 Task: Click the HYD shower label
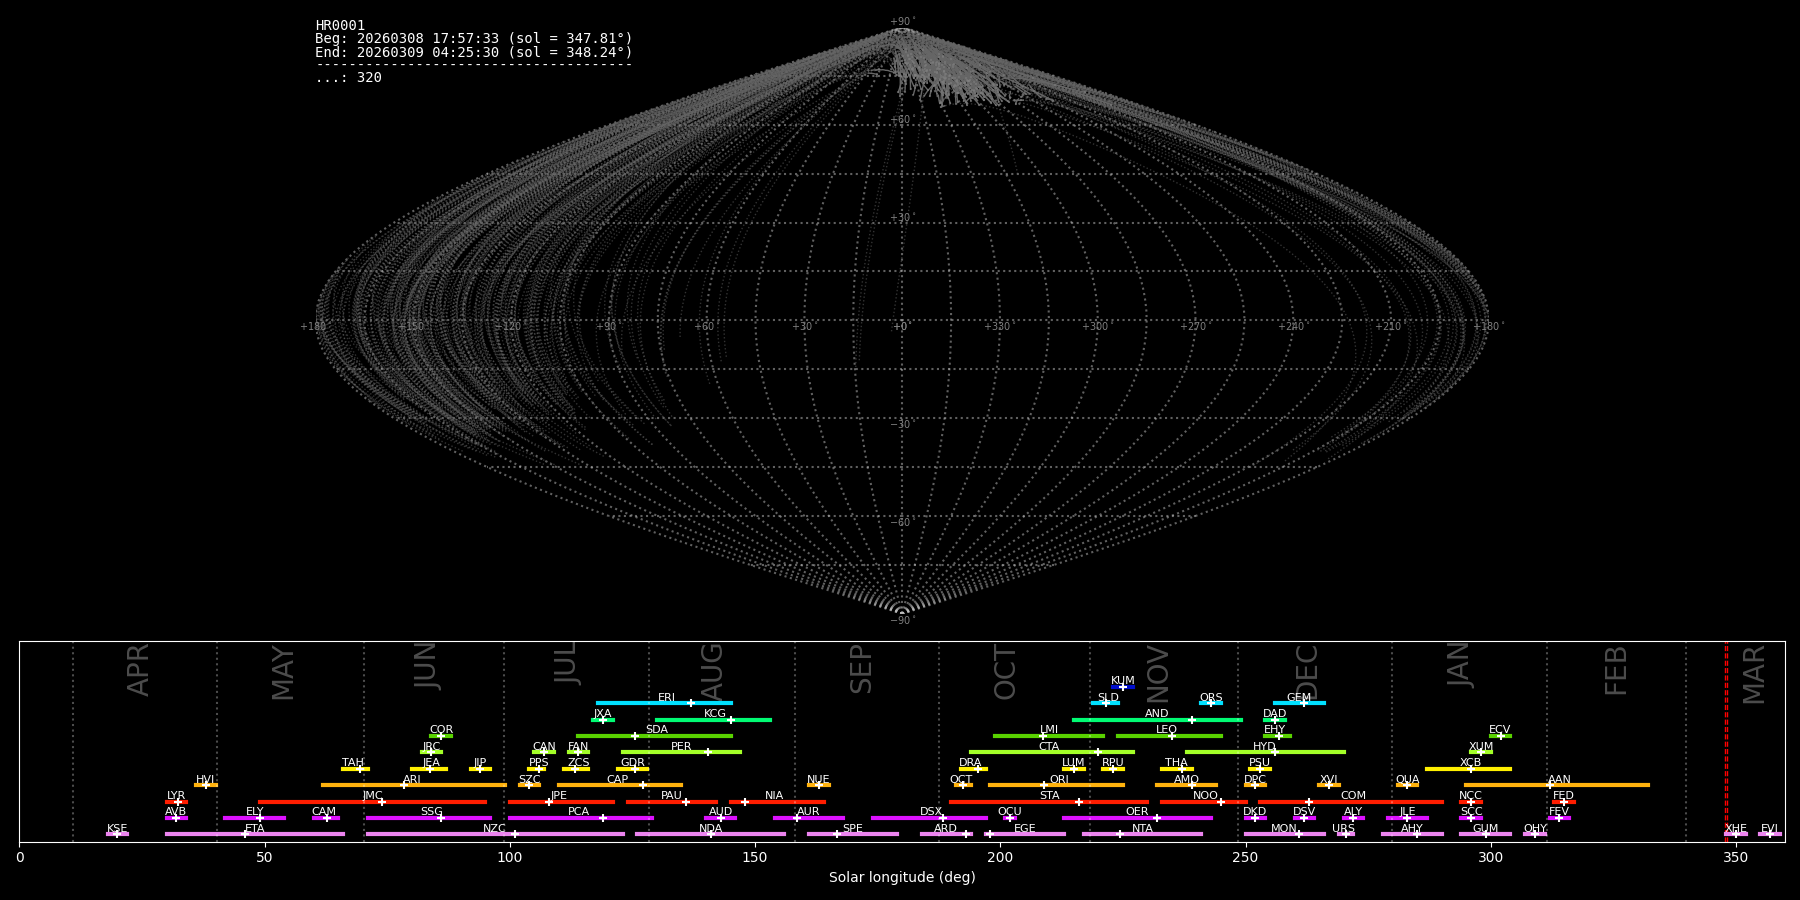tap(1264, 747)
